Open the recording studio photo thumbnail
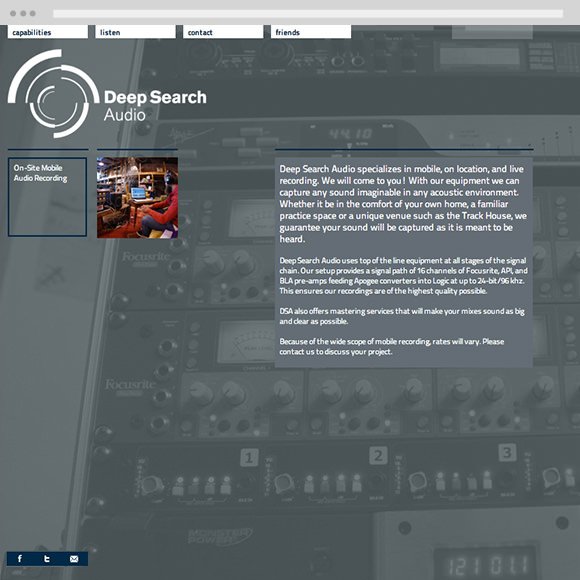This screenshot has width=580, height=580. (x=137, y=198)
